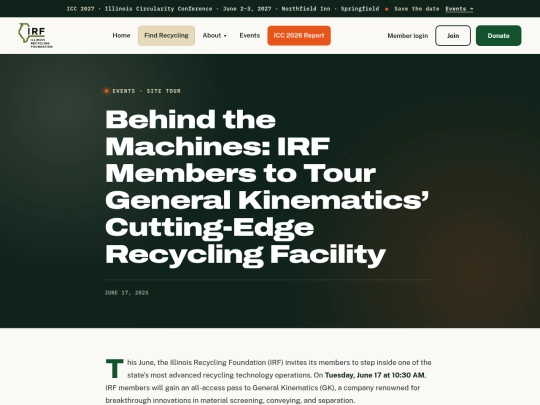Go to the Events nav link
This screenshot has height=405, width=540.
(x=250, y=35)
